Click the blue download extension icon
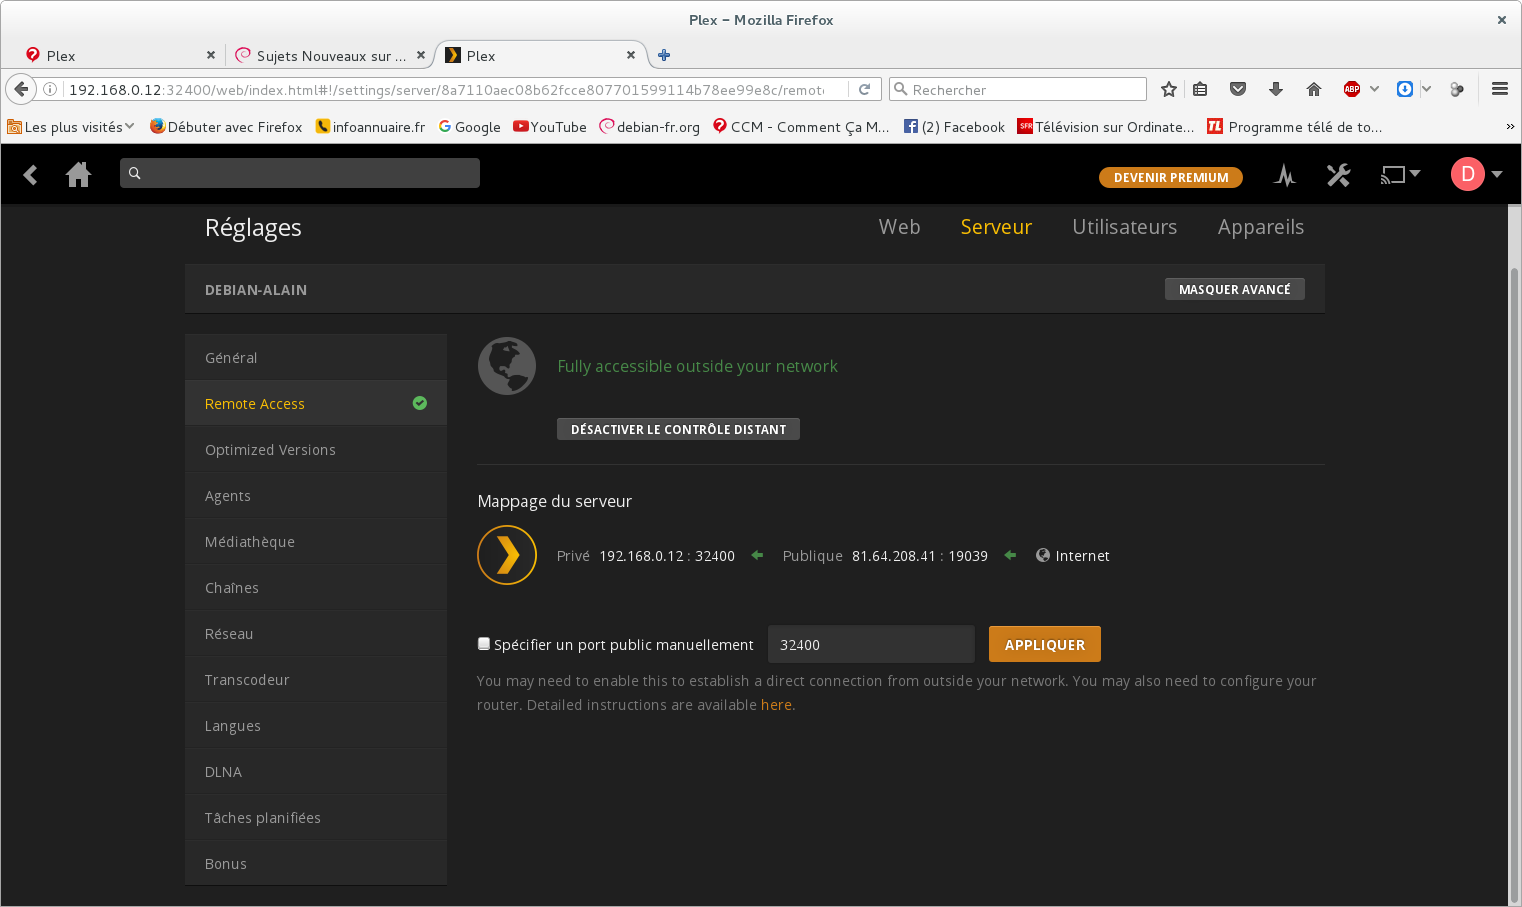The width and height of the screenshot is (1522, 907). 1405,89
